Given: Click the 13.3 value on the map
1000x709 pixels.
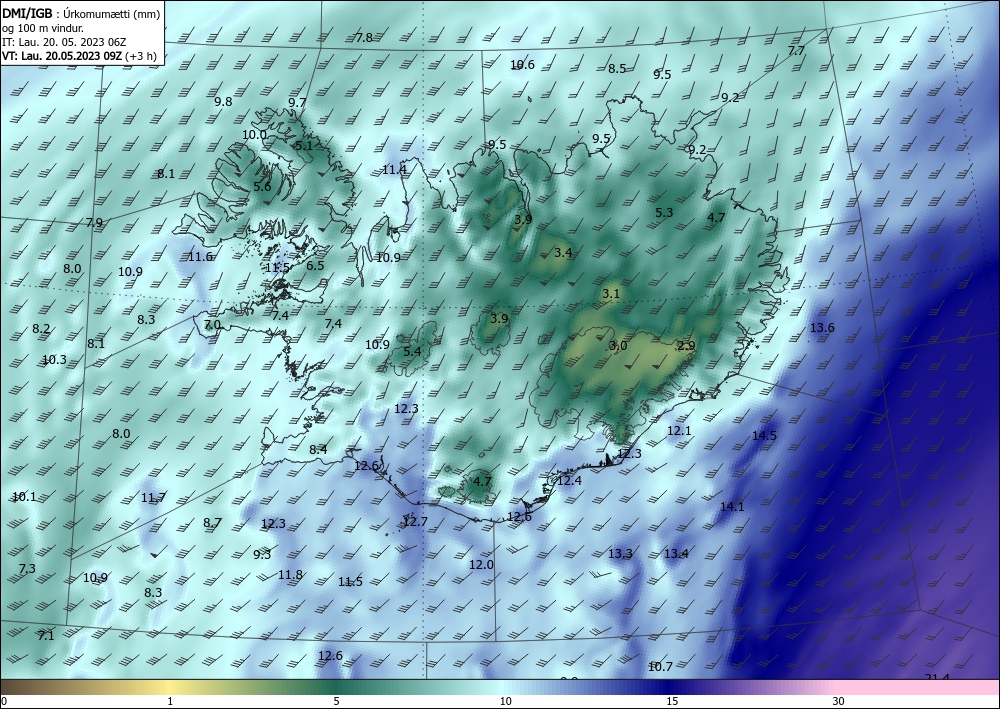Looking at the screenshot, I should click(620, 553).
